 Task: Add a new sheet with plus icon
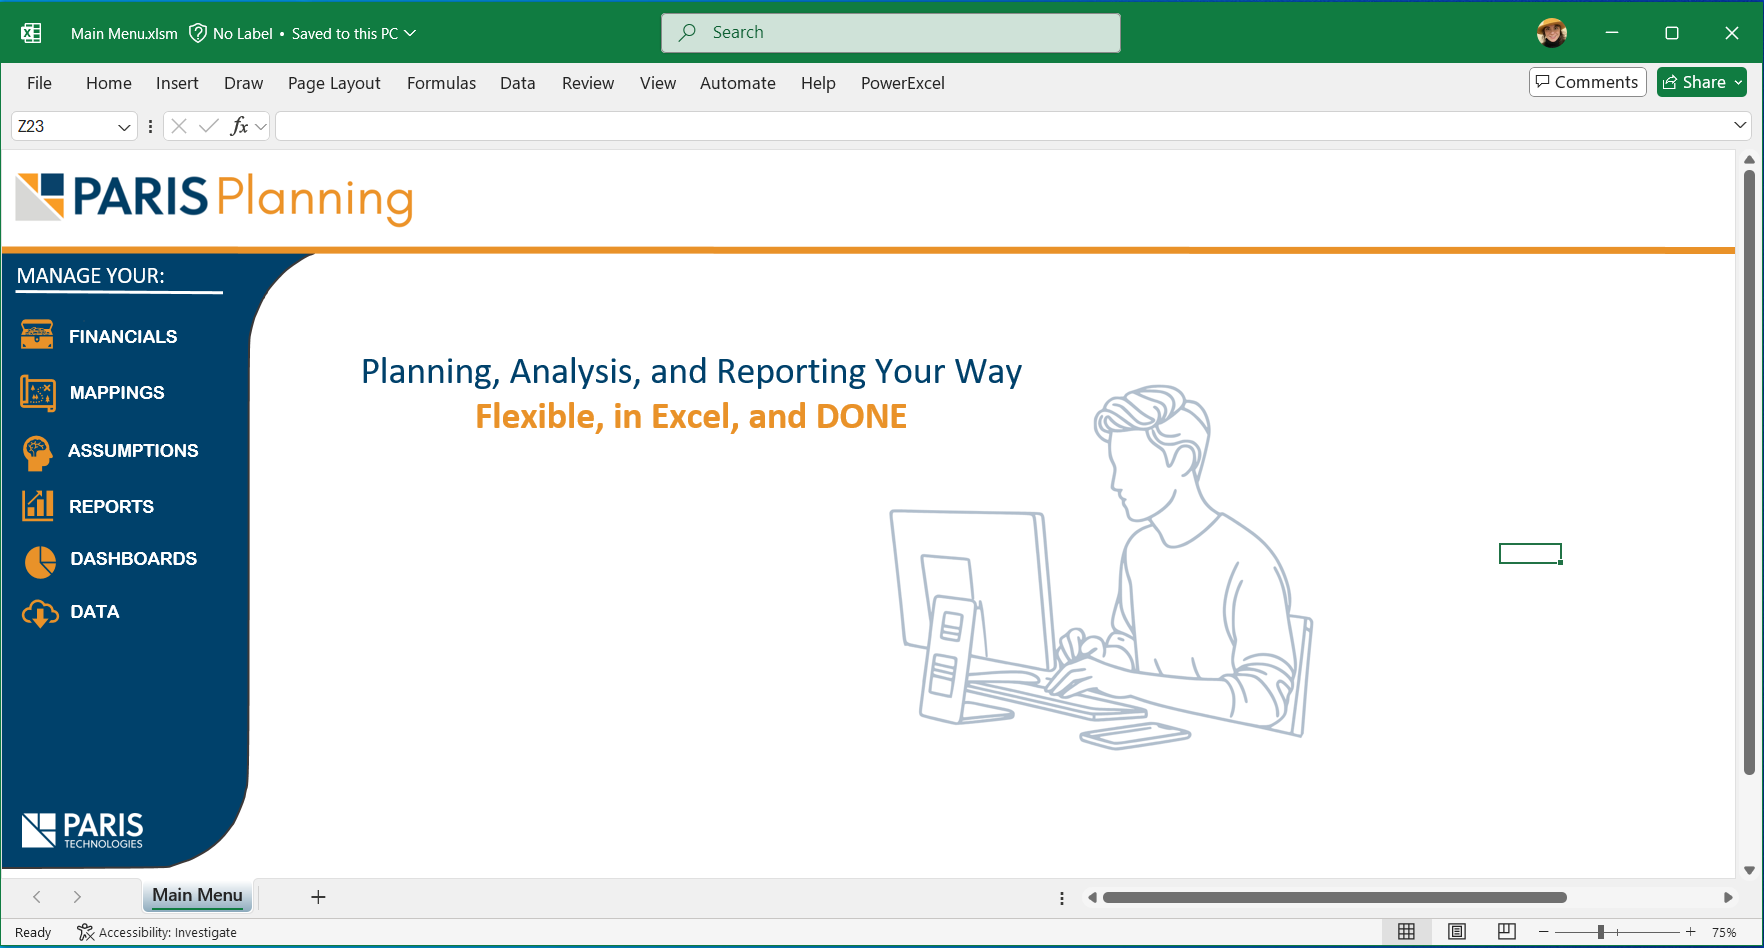coord(318,897)
